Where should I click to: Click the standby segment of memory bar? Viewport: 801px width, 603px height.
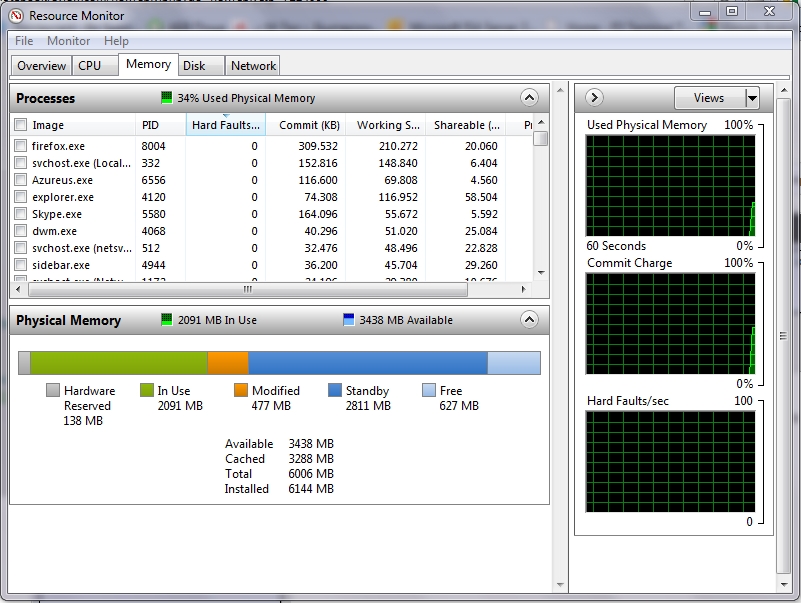click(368, 363)
